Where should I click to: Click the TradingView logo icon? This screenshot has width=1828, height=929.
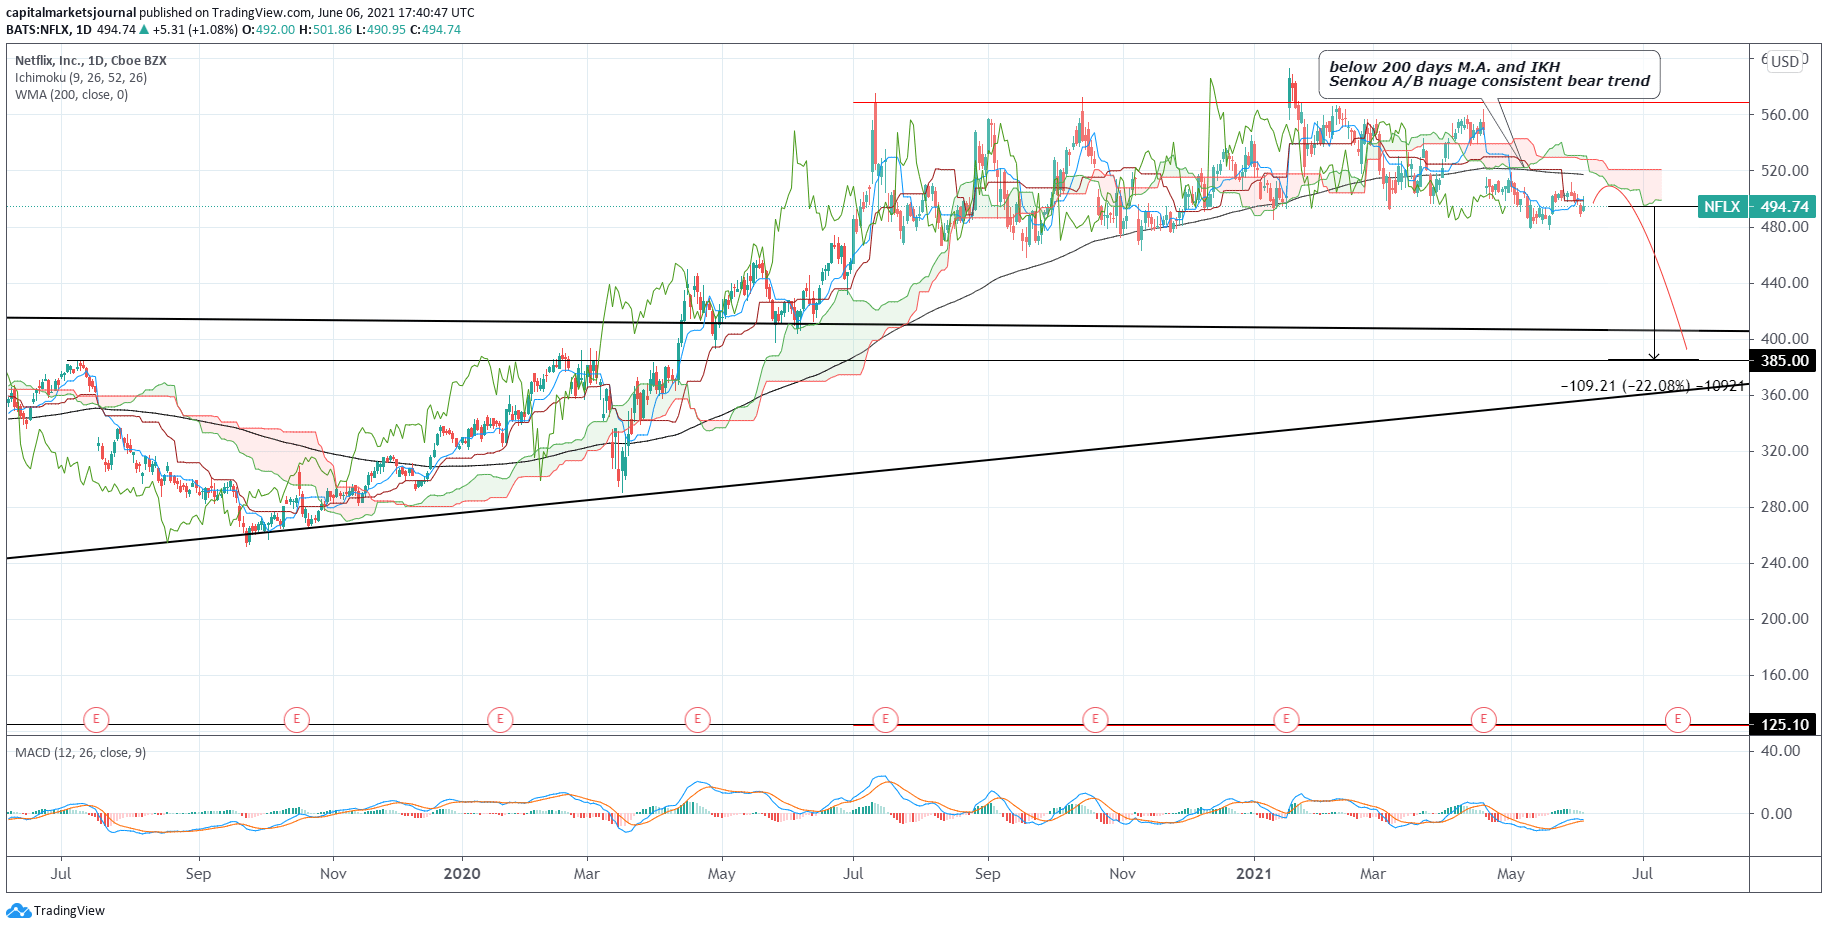coord(19,911)
